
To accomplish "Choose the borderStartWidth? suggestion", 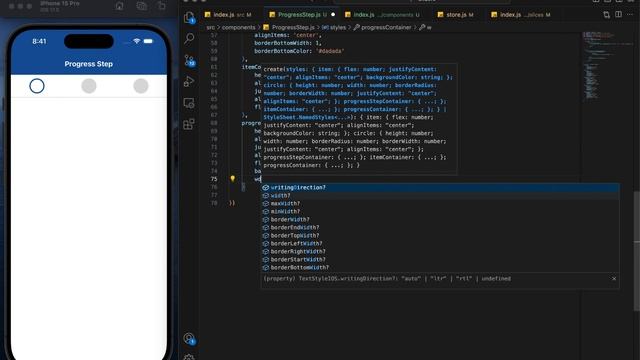I will pos(440,259).
